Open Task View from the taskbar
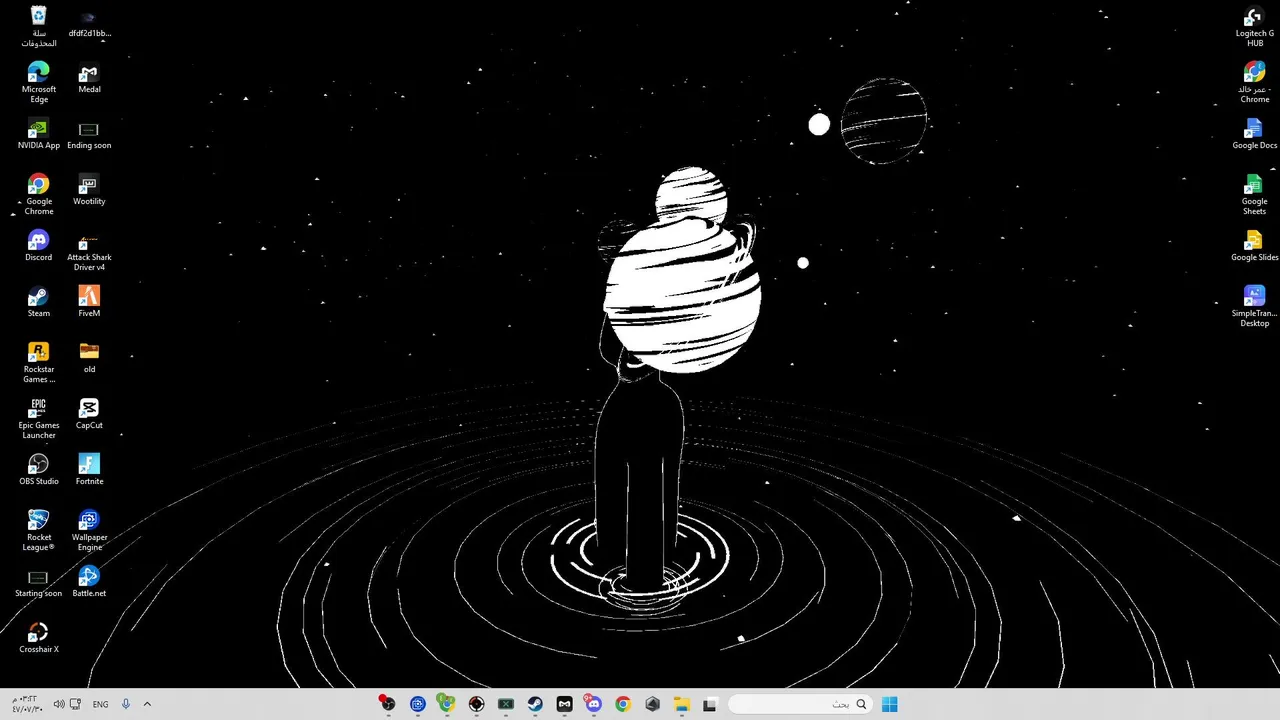This screenshot has height=720, width=1280. [710, 704]
